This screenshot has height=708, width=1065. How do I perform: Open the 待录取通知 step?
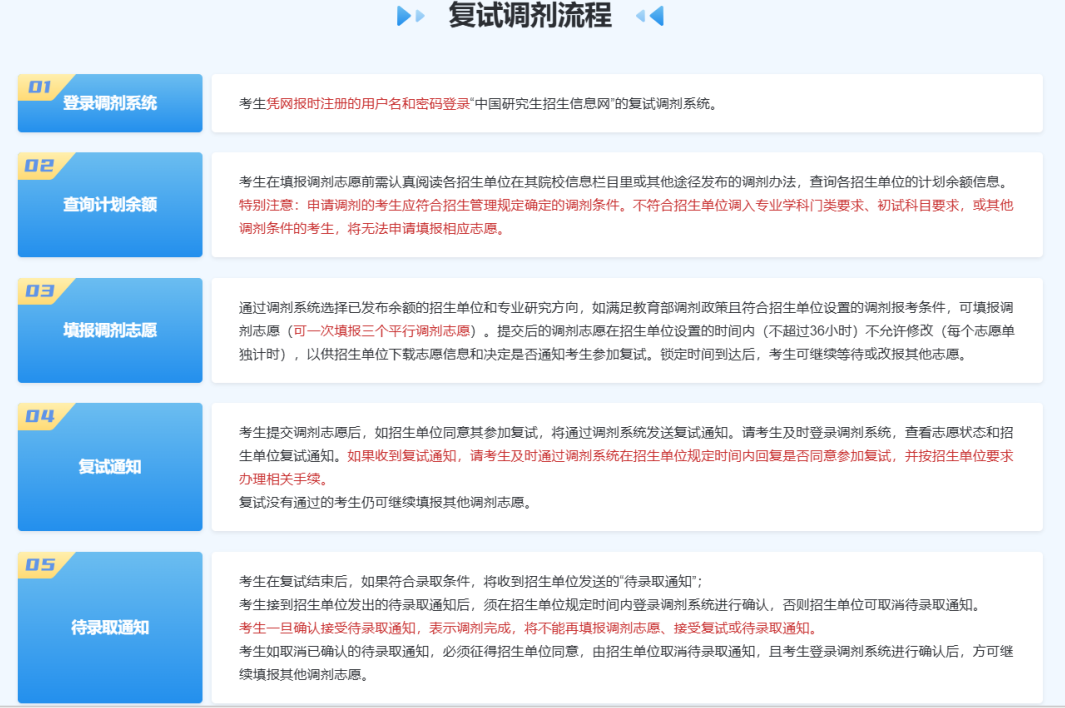[x=110, y=628]
